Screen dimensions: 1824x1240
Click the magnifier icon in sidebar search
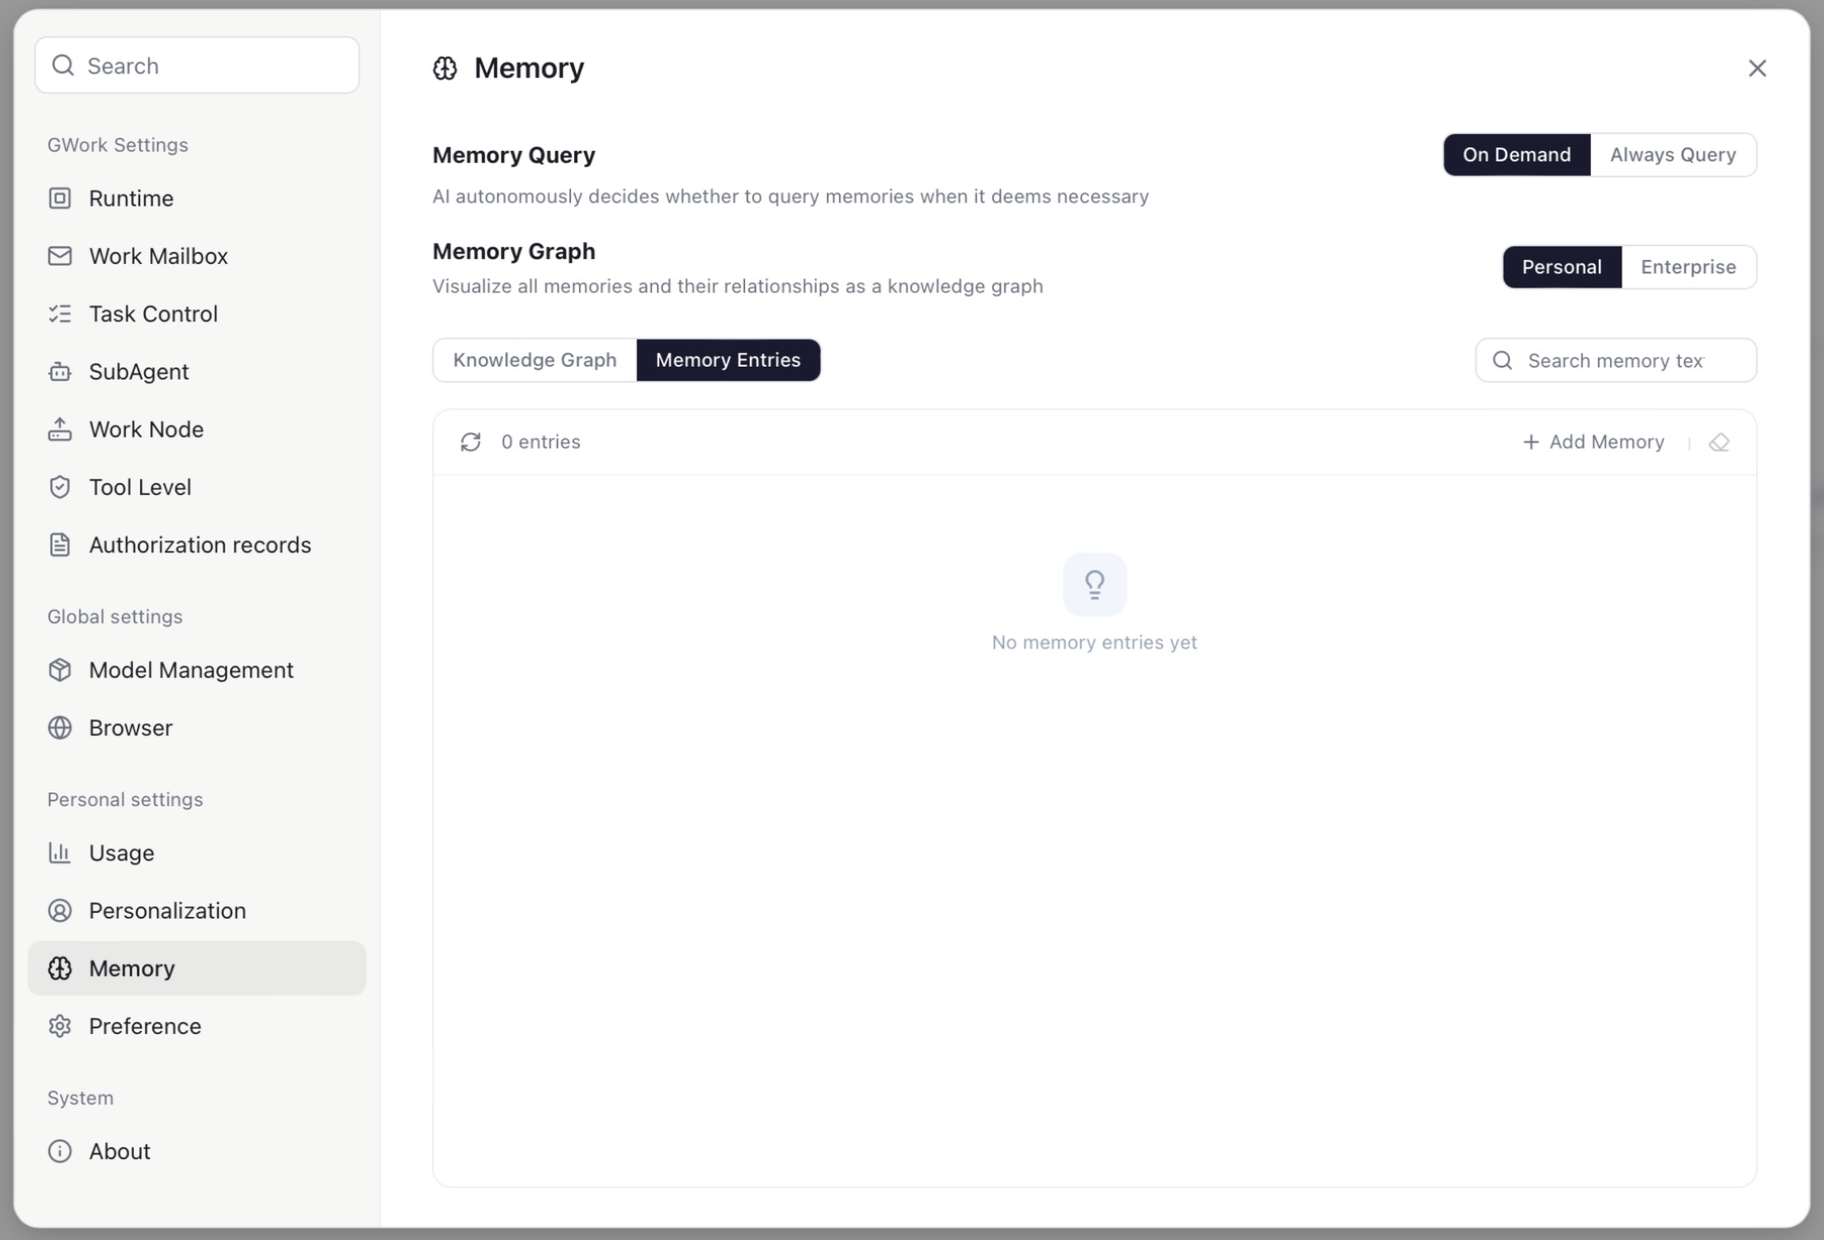click(x=63, y=65)
